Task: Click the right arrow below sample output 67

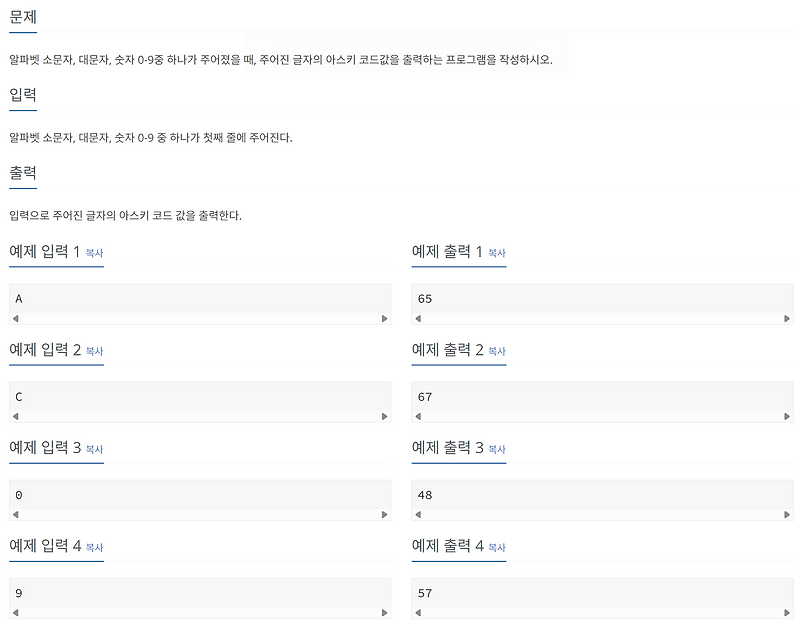Action: click(786, 416)
